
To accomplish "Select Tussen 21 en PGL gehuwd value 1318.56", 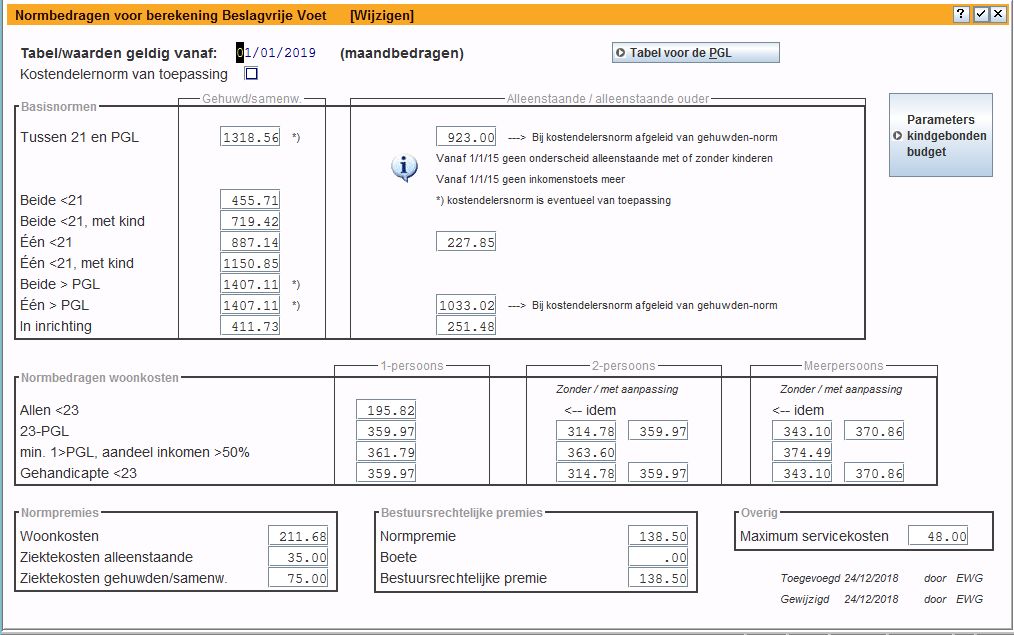I will (x=250, y=136).
